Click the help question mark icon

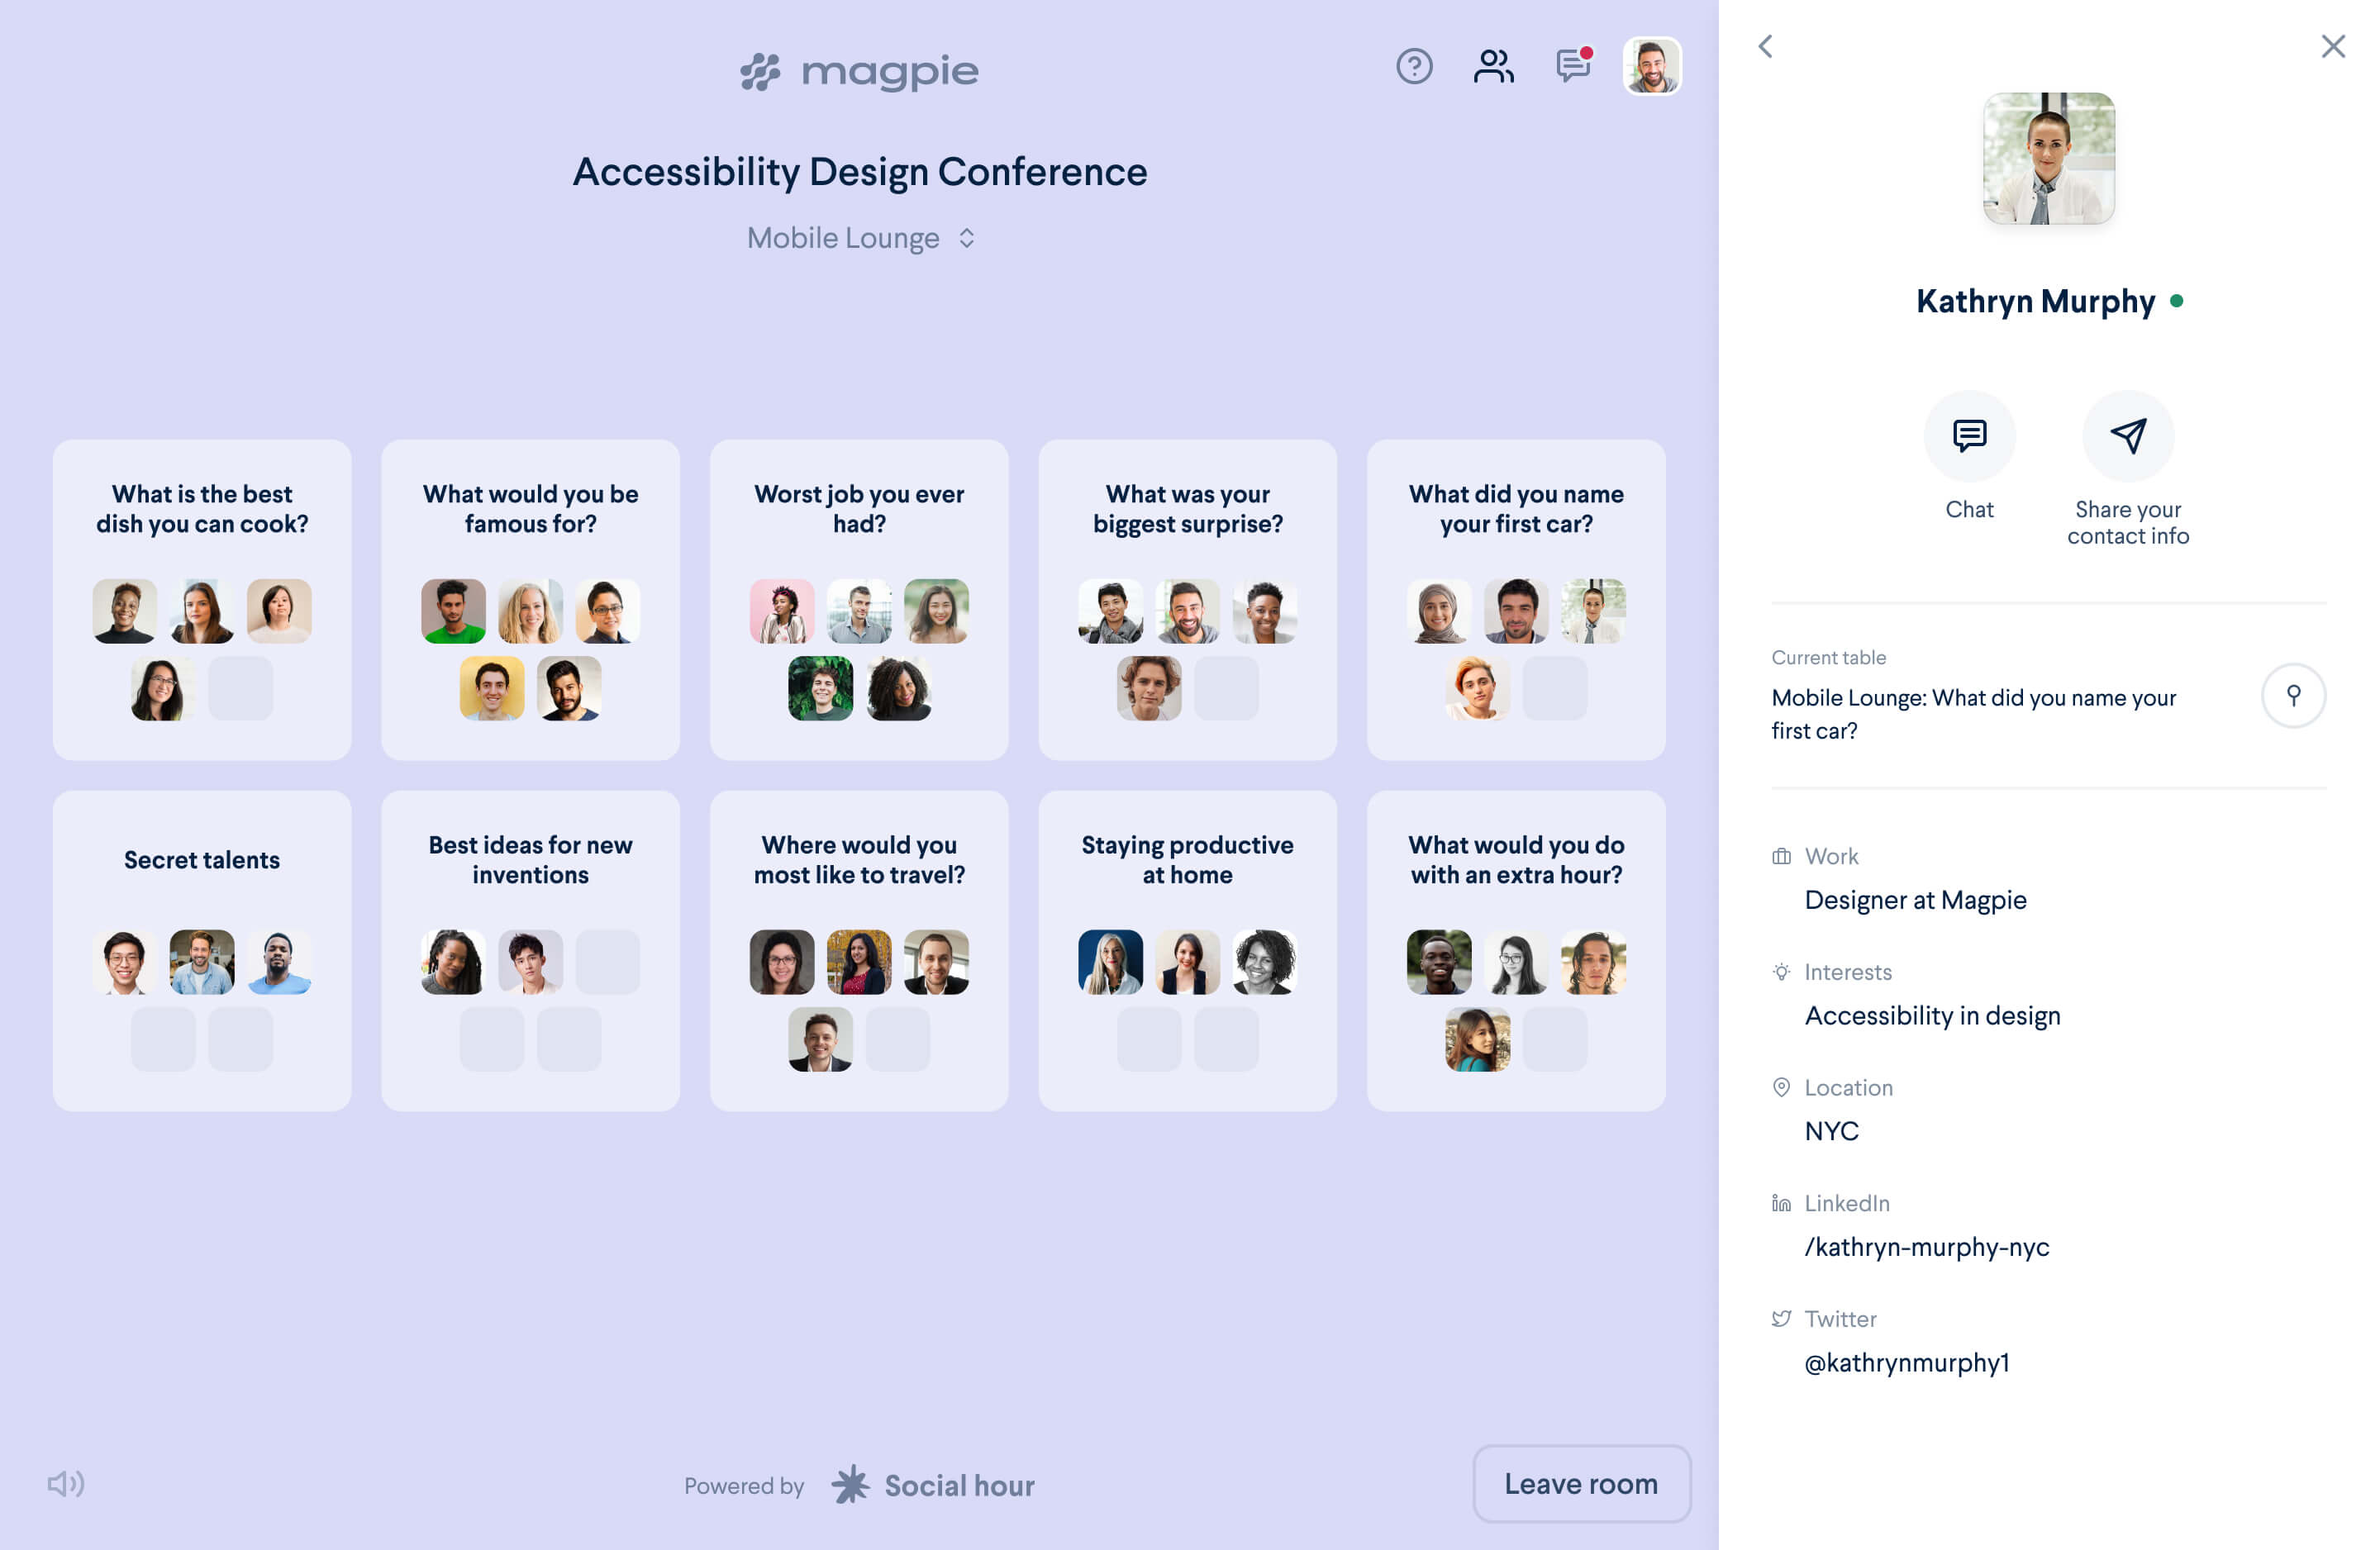coord(1416,66)
